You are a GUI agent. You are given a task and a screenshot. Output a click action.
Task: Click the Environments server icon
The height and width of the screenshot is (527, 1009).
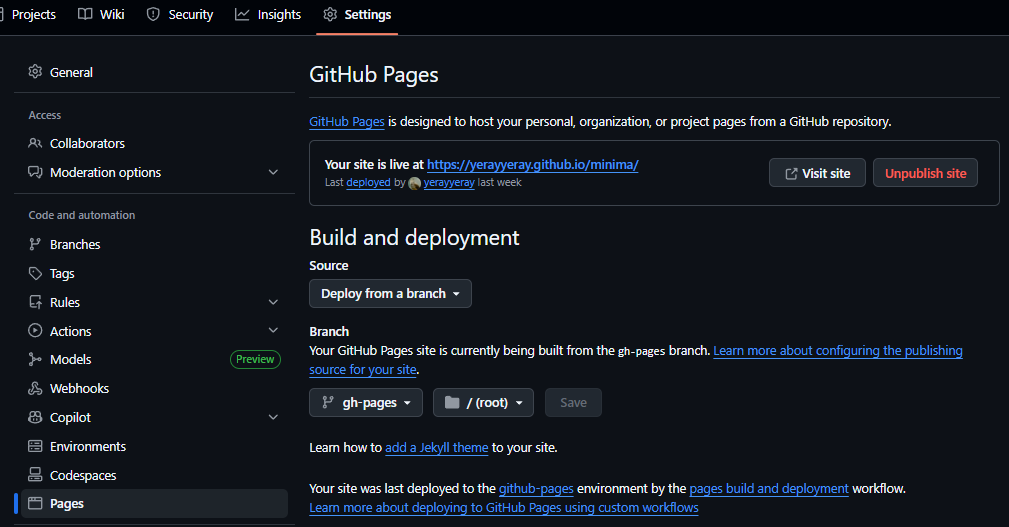35,446
